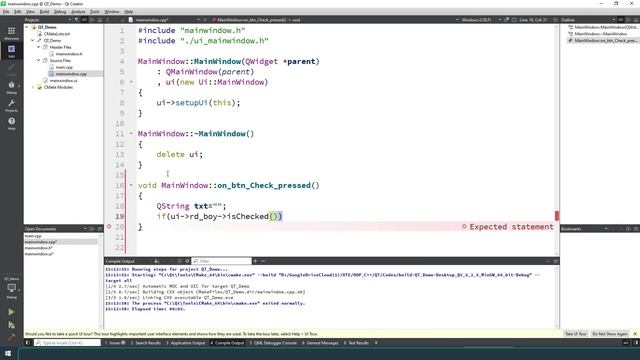Screen dimensions: 640x360
Task: Open the QT_Demo kit selector
Action: coord(11,288)
